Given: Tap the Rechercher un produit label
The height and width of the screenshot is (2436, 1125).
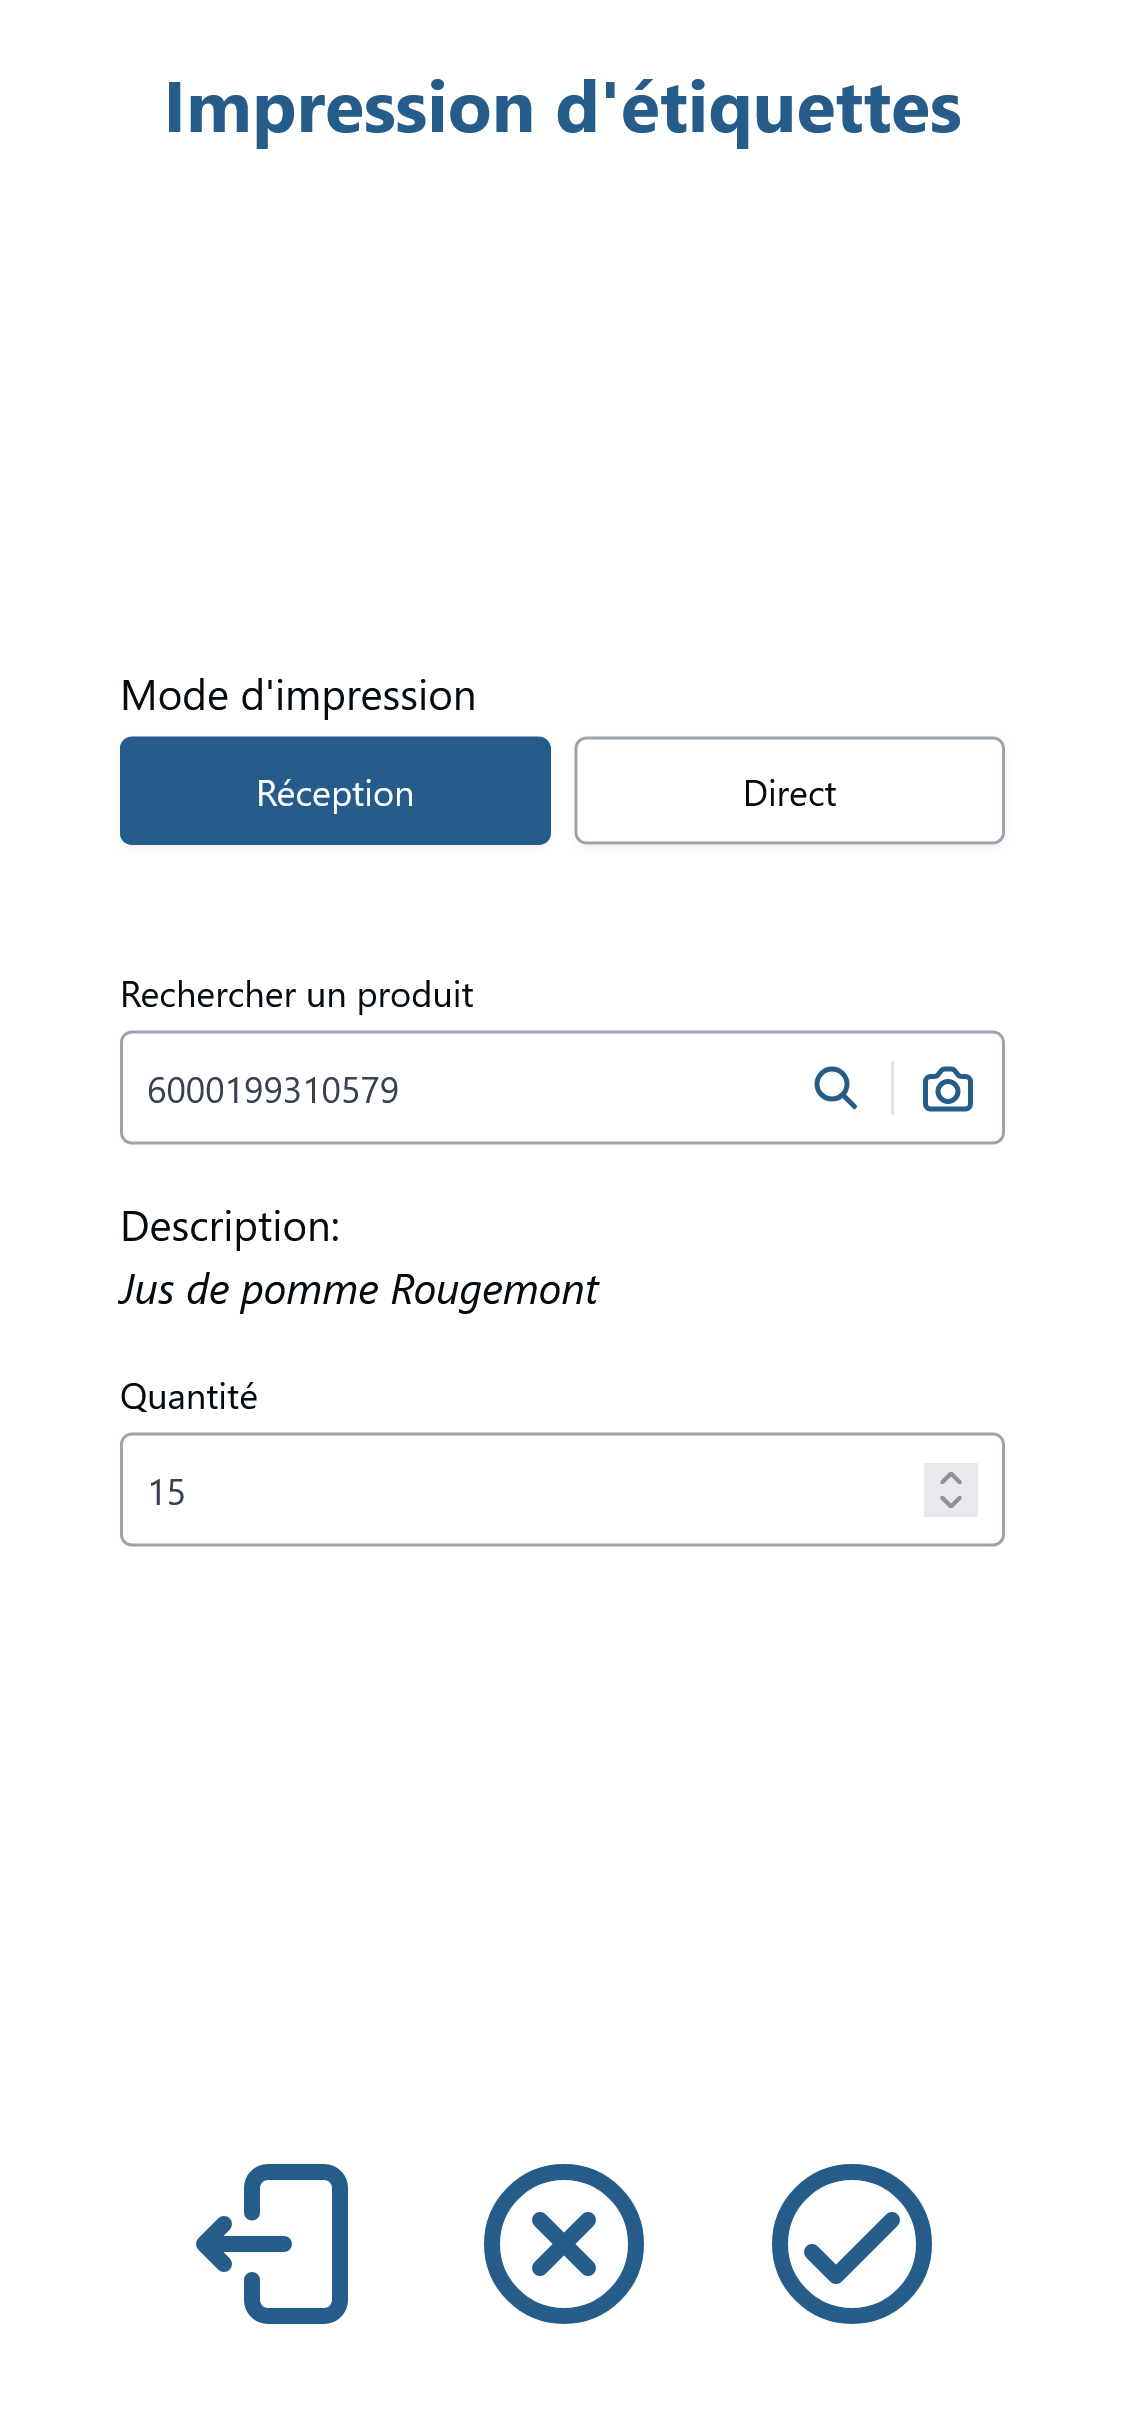Looking at the screenshot, I should click(x=297, y=995).
